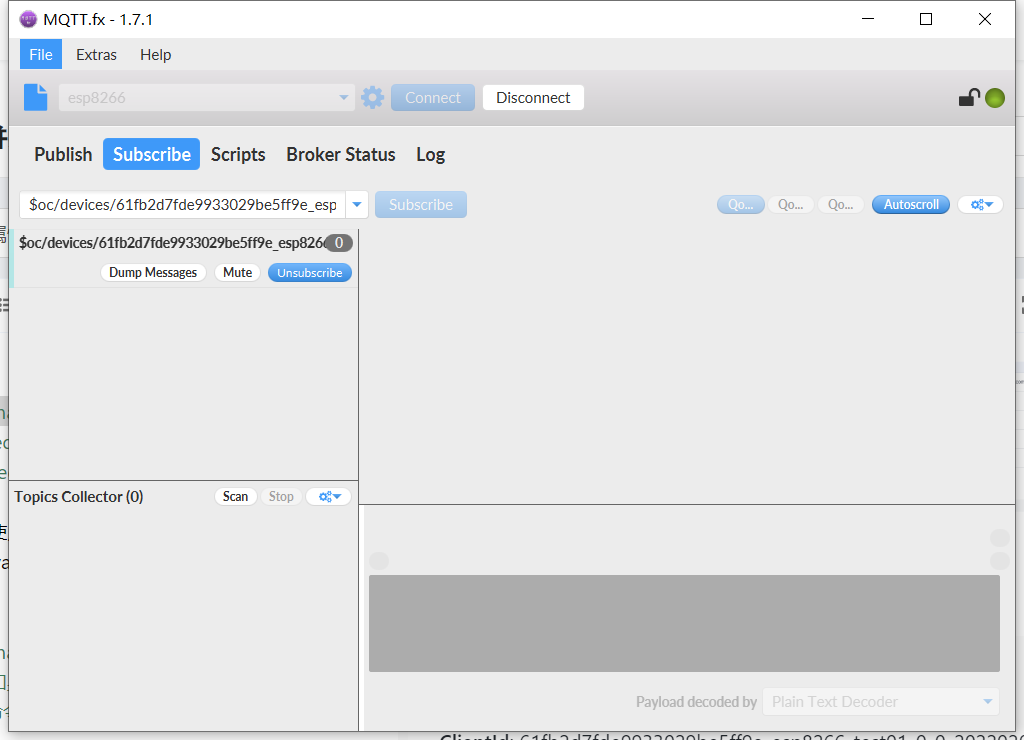
Task: Click the message count badge 0
Action: pyautogui.click(x=339, y=243)
